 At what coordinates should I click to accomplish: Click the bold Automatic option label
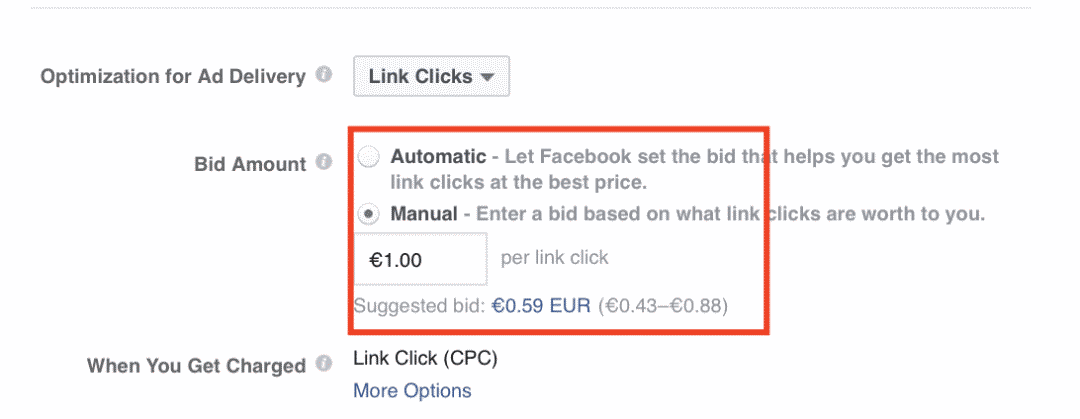(x=438, y=156)
